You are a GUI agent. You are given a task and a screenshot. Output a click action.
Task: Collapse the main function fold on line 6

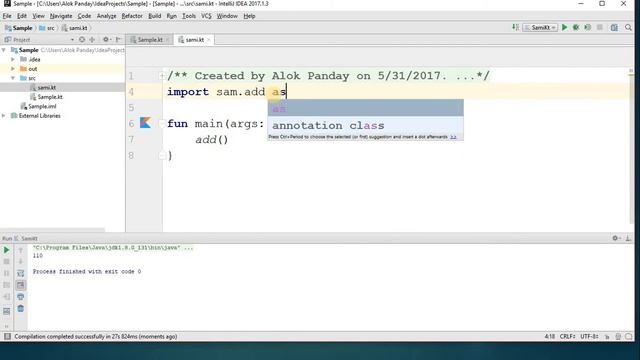pos(162,123)
